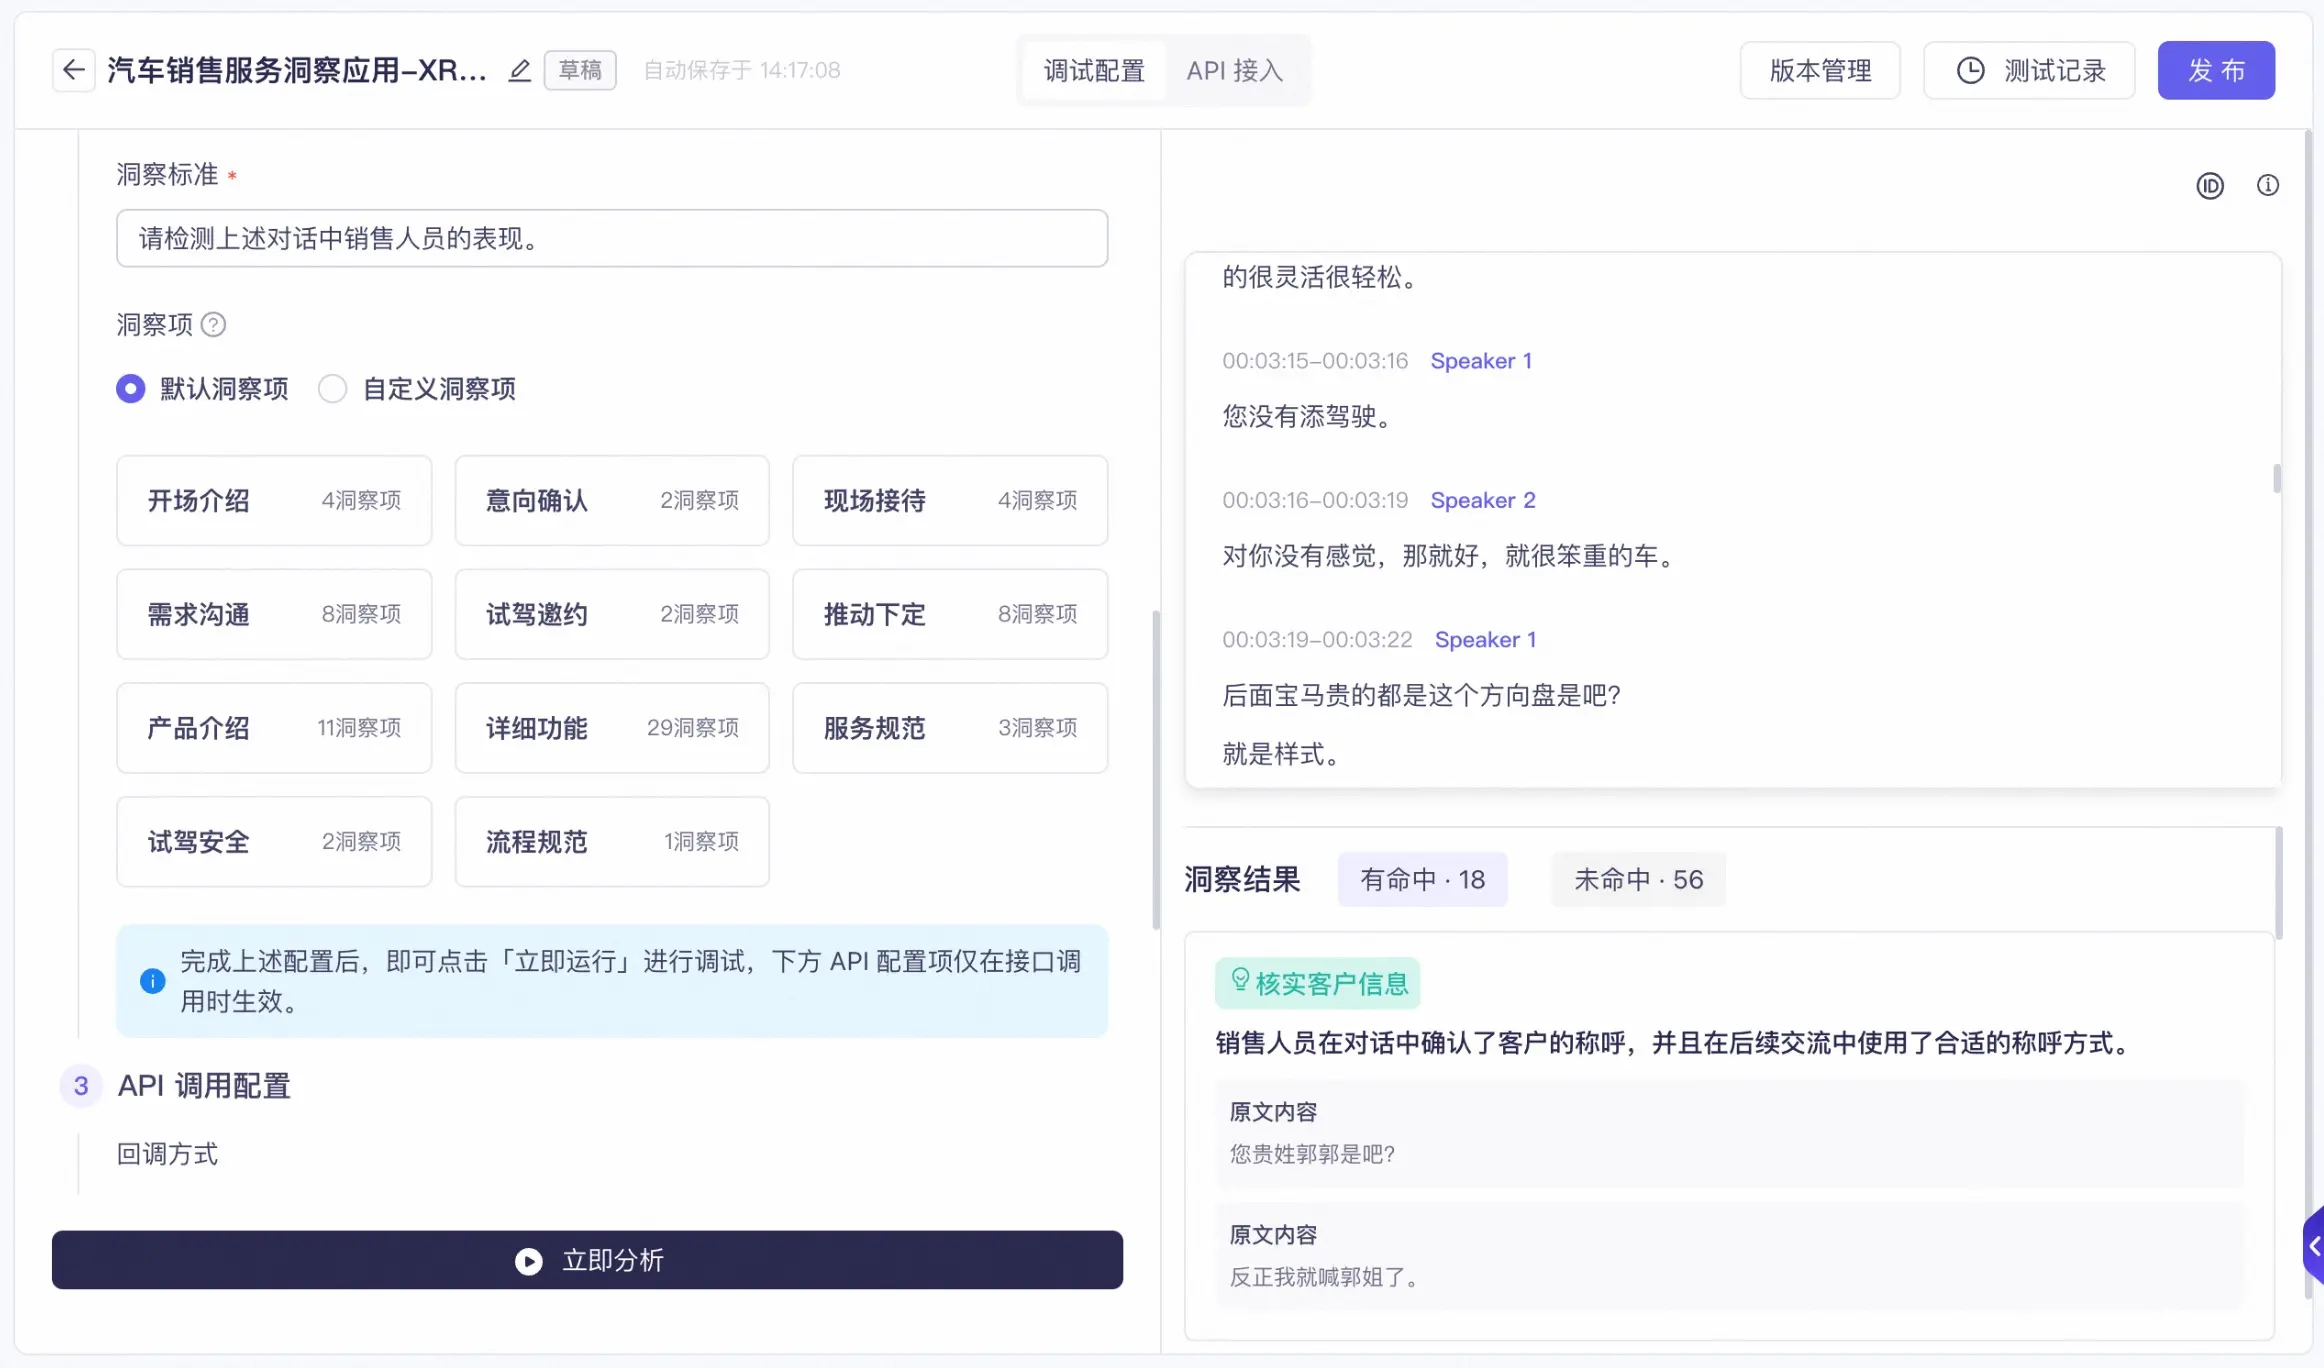This screenshot has width=2324, height=1368.
Task: Open the 产品介绍 insight card
Action: pyautogui.click(x=274, y=728)
